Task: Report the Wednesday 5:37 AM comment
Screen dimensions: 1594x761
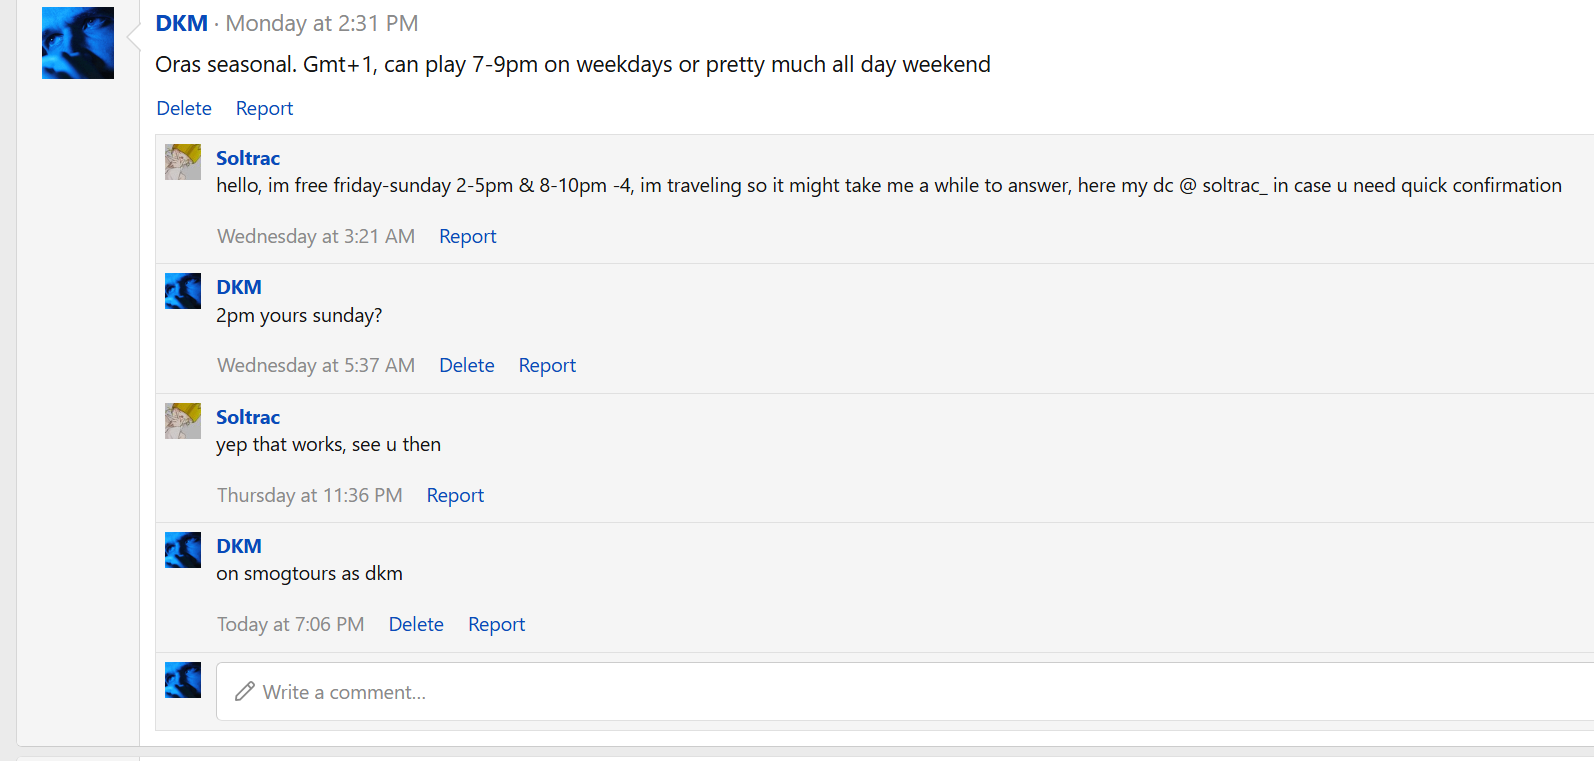Action: [547, 365]
